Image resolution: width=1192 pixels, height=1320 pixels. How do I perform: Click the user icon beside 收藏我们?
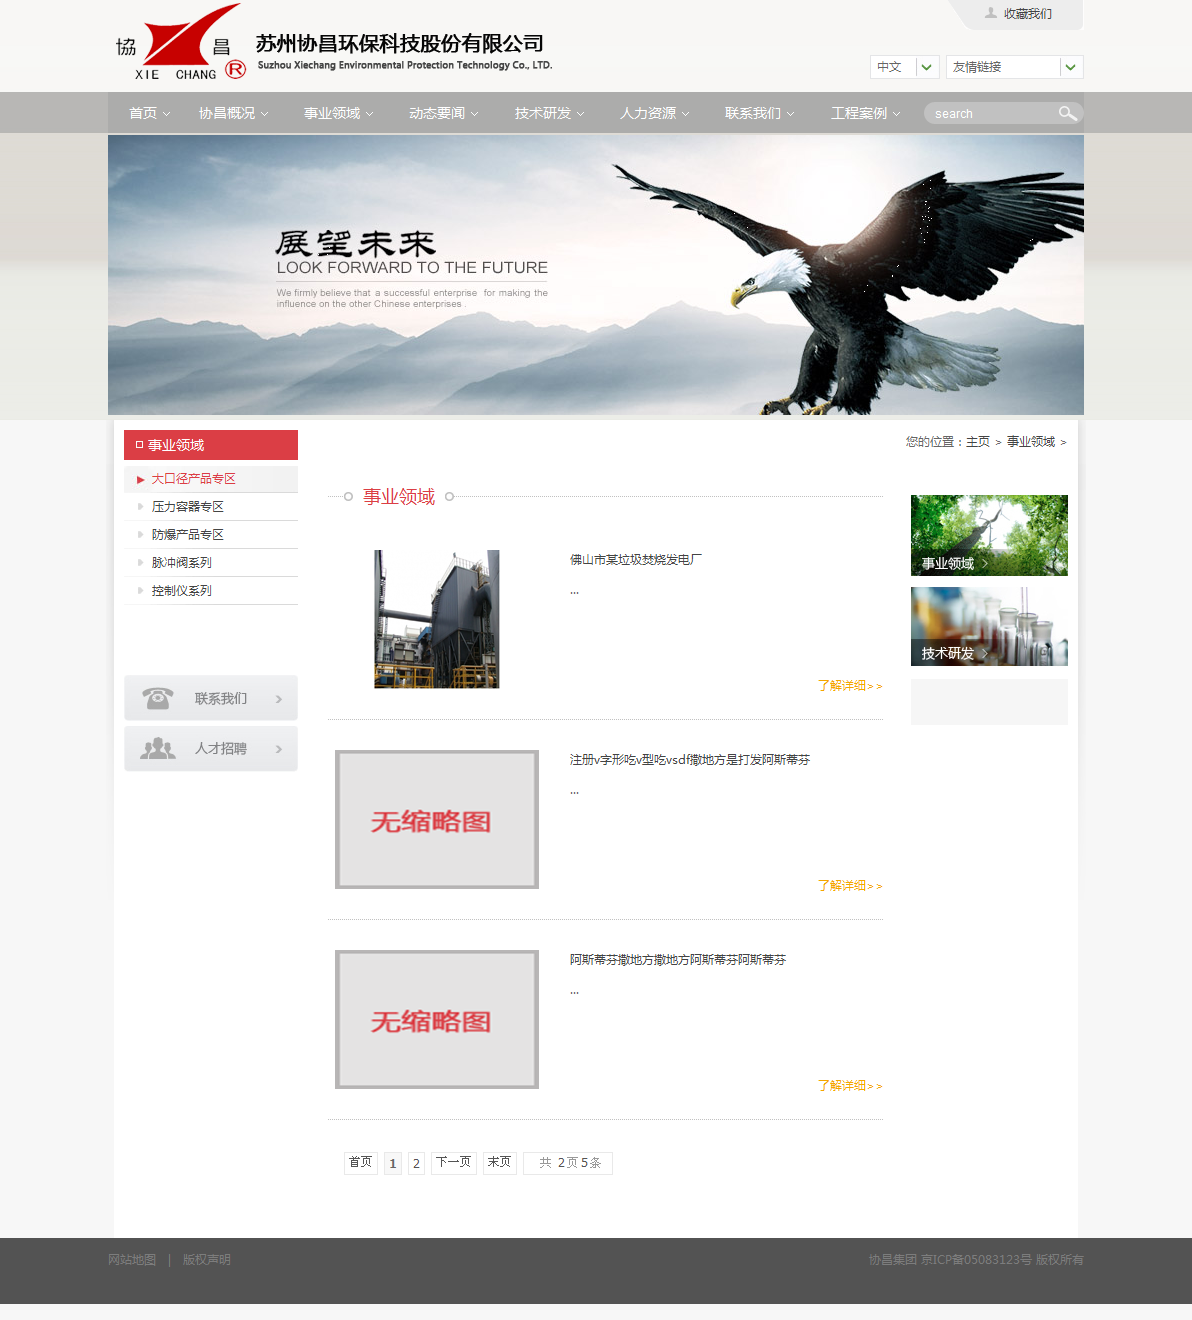(x=991, y=13)
